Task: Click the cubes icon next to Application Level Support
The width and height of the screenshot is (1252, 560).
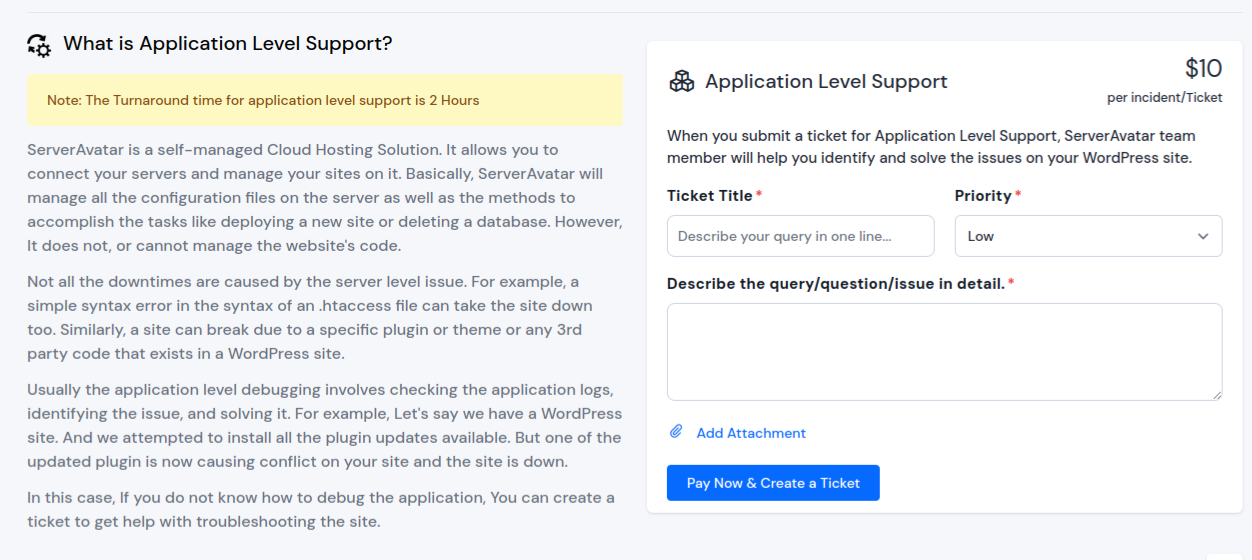Action: 681,82
